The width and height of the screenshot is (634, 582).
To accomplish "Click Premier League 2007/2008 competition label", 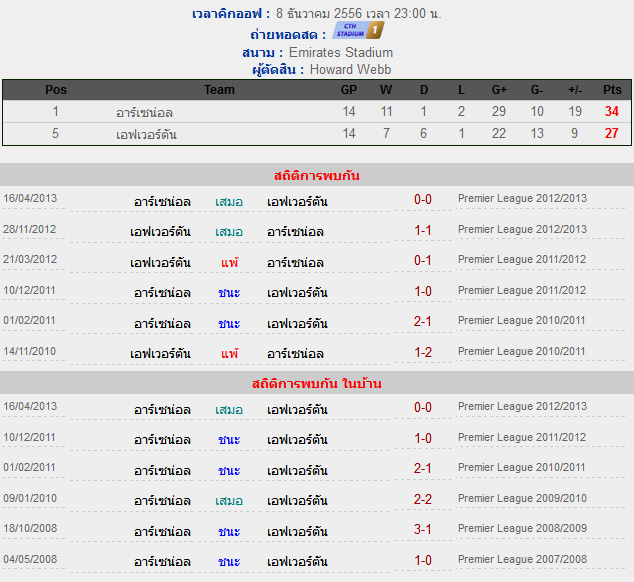I will (522, 559).
